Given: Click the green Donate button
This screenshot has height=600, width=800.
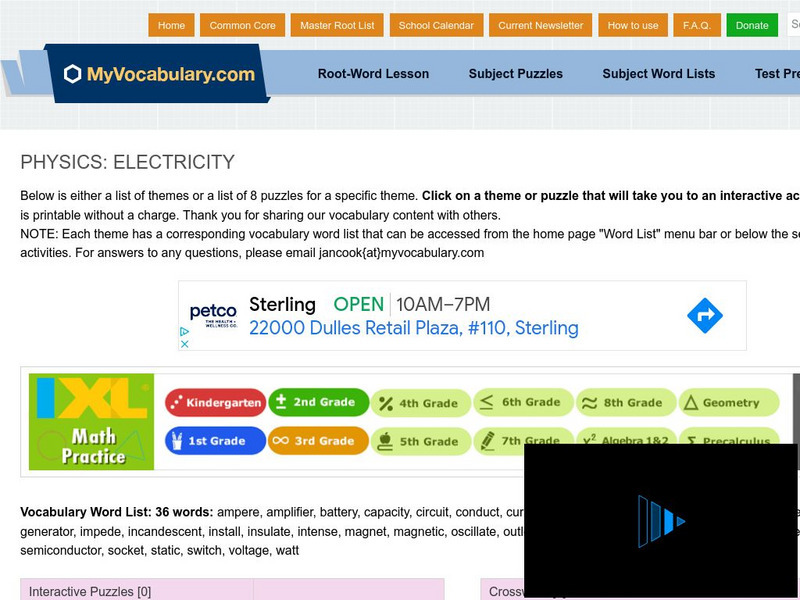Looking at the screenshot, I should pos(752,25).
